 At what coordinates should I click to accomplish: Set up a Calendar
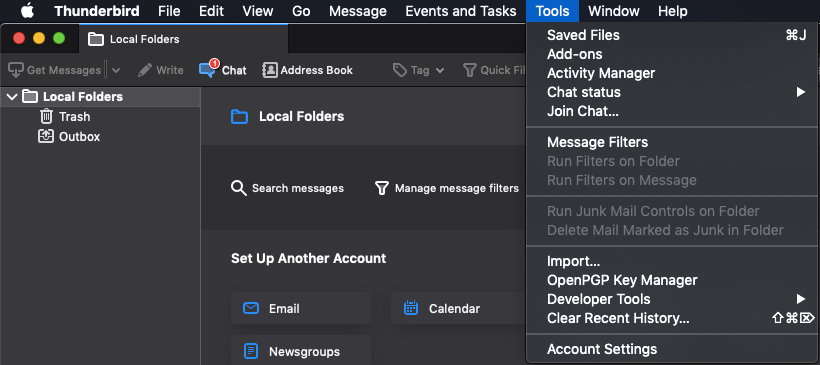459,309
